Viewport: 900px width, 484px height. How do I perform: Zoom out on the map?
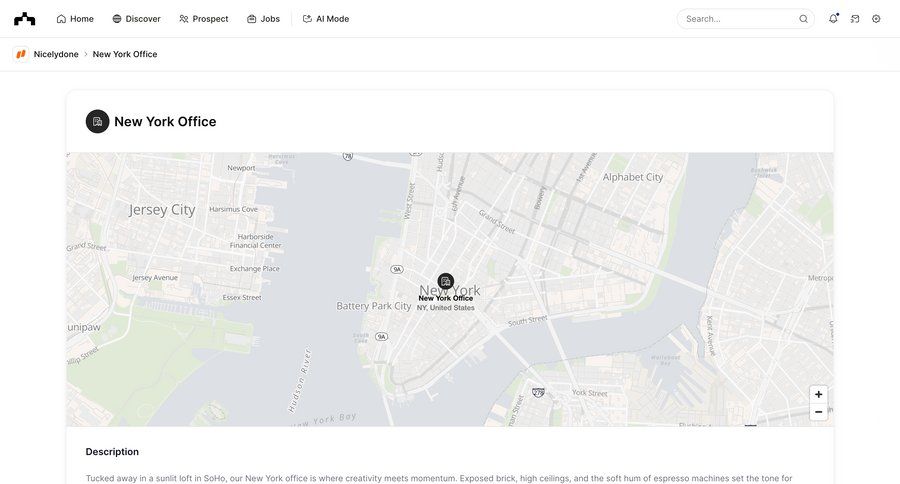818,412
